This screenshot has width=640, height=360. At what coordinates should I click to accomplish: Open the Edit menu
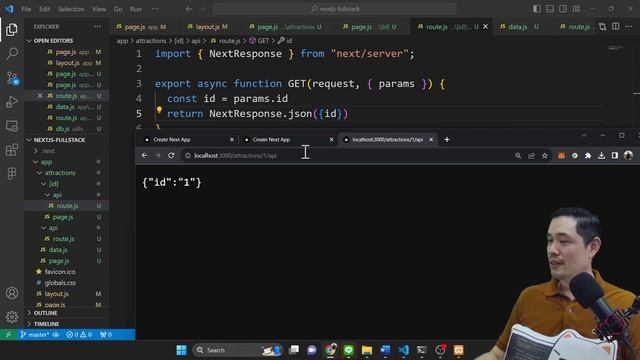click(44, 9)
